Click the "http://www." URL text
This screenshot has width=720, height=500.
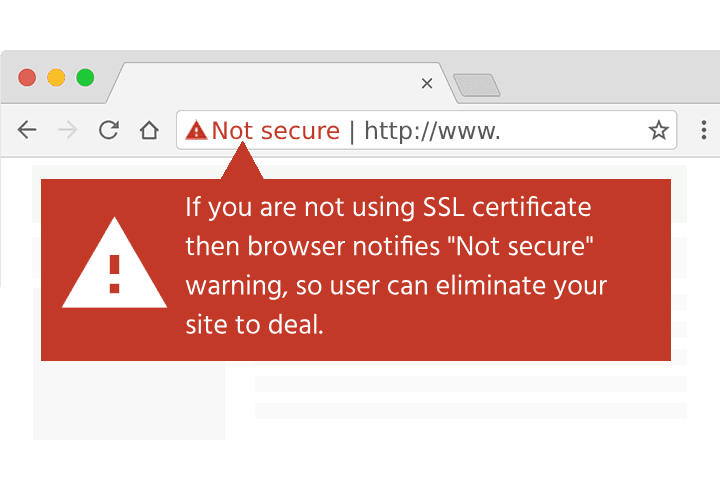[432, 131]
